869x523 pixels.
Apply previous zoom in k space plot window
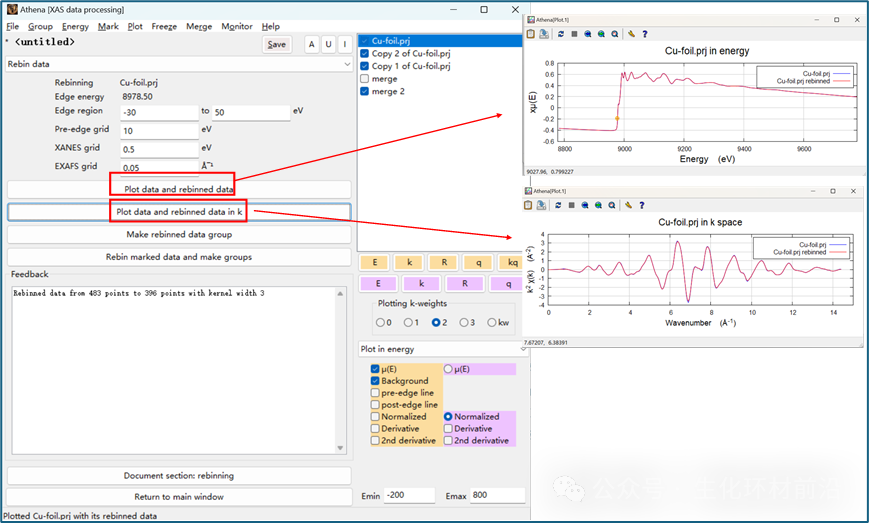click(585, 205)
